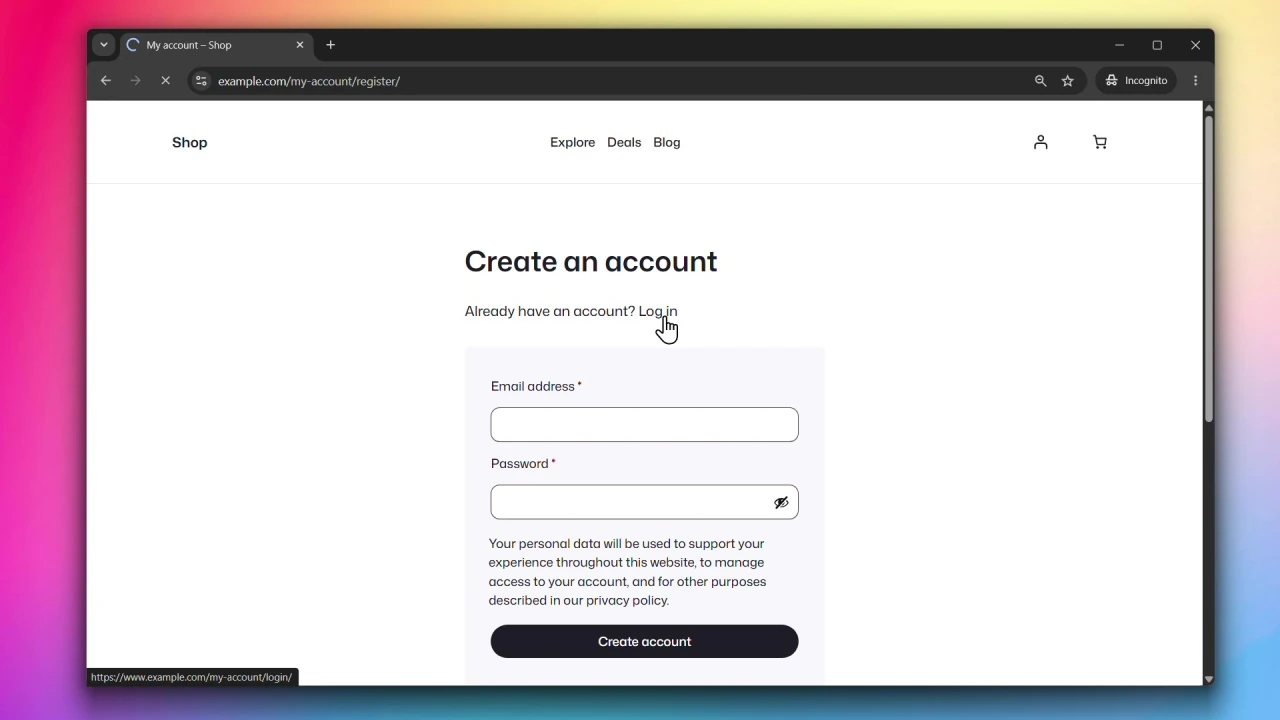
Task: Click the Password label text
Action: pos(520,464)
